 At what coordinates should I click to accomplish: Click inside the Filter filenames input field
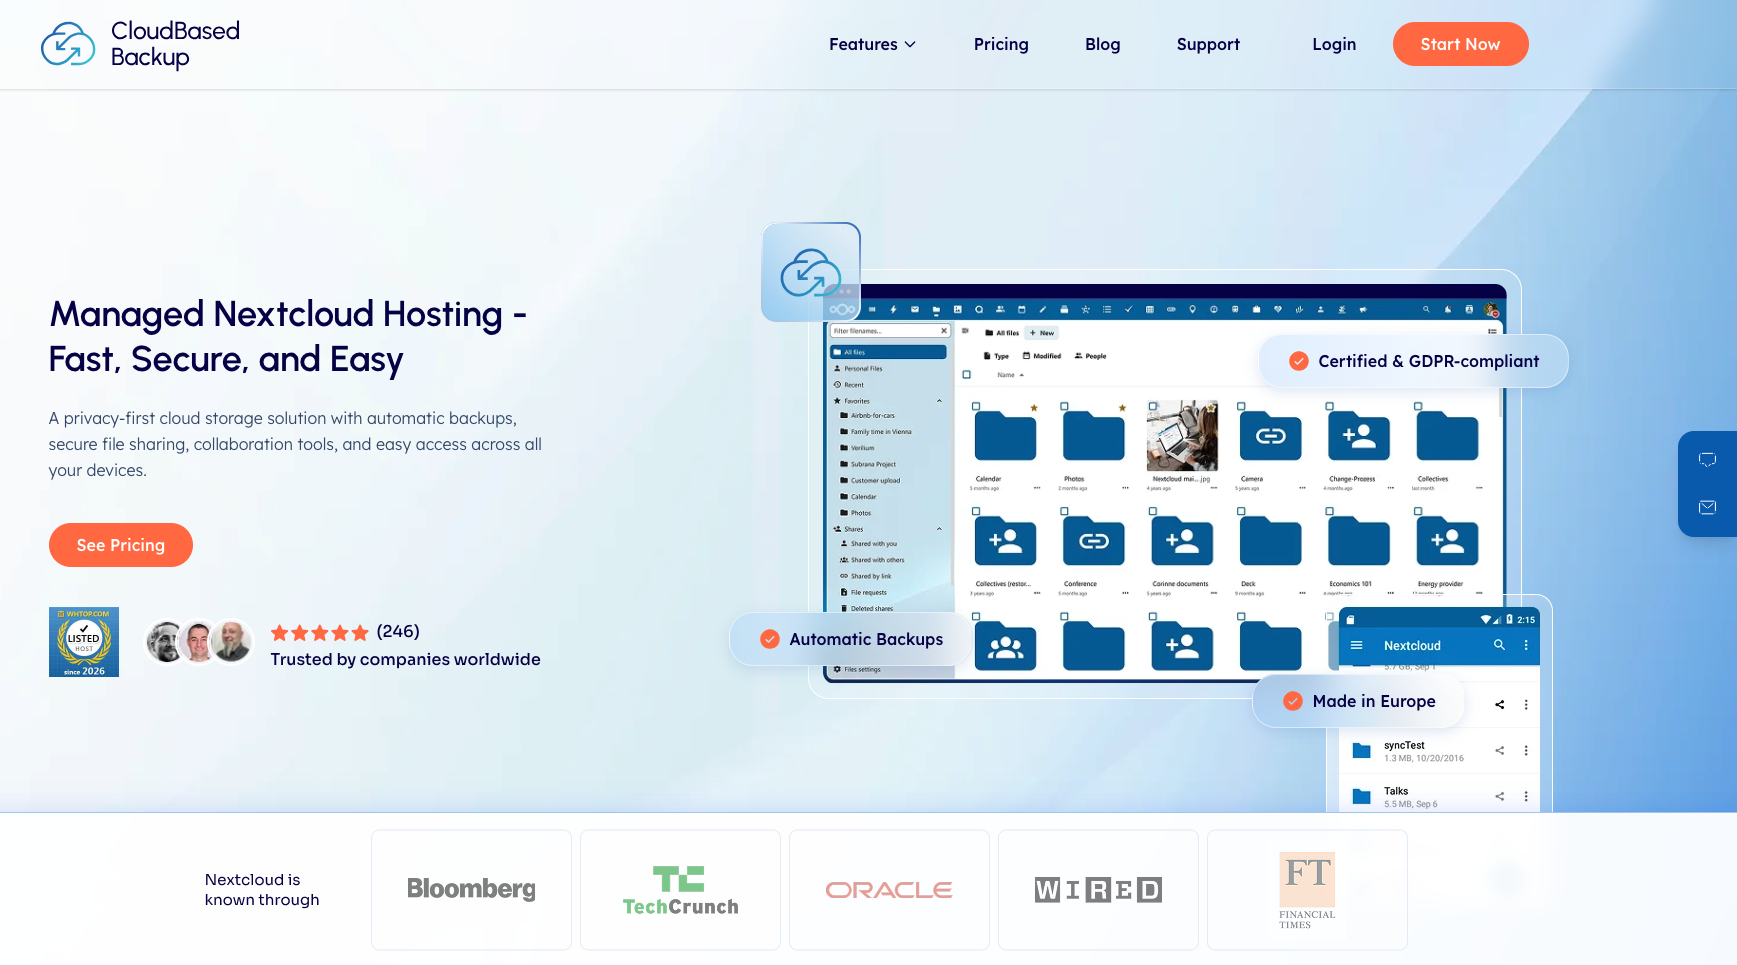click(880, 331)
